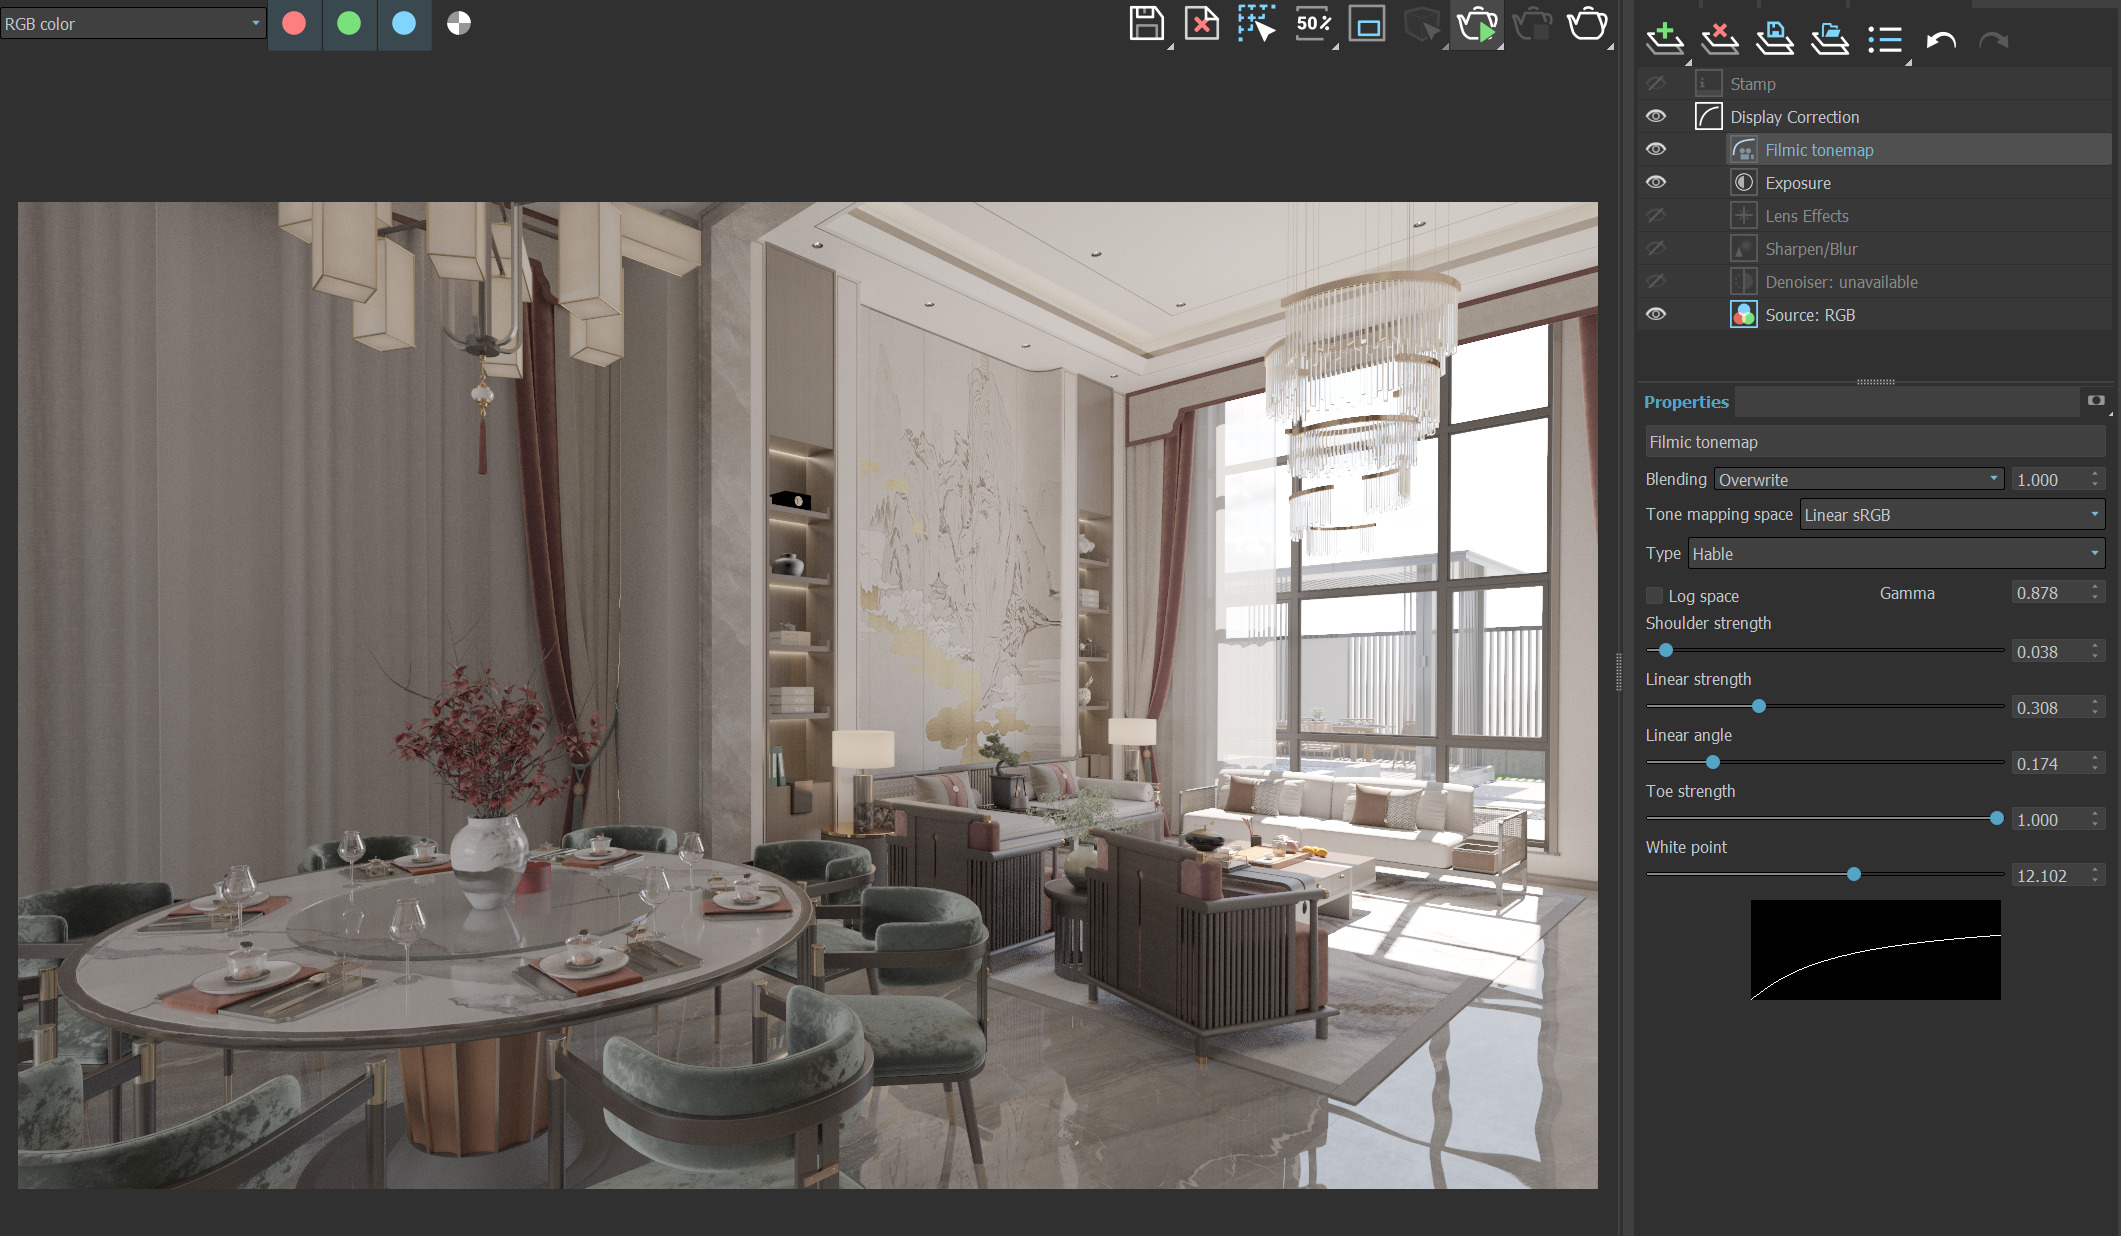Hide the Display Correction layer
Viewport: 2121px width, 1236px height.
tap(1656, 117)
